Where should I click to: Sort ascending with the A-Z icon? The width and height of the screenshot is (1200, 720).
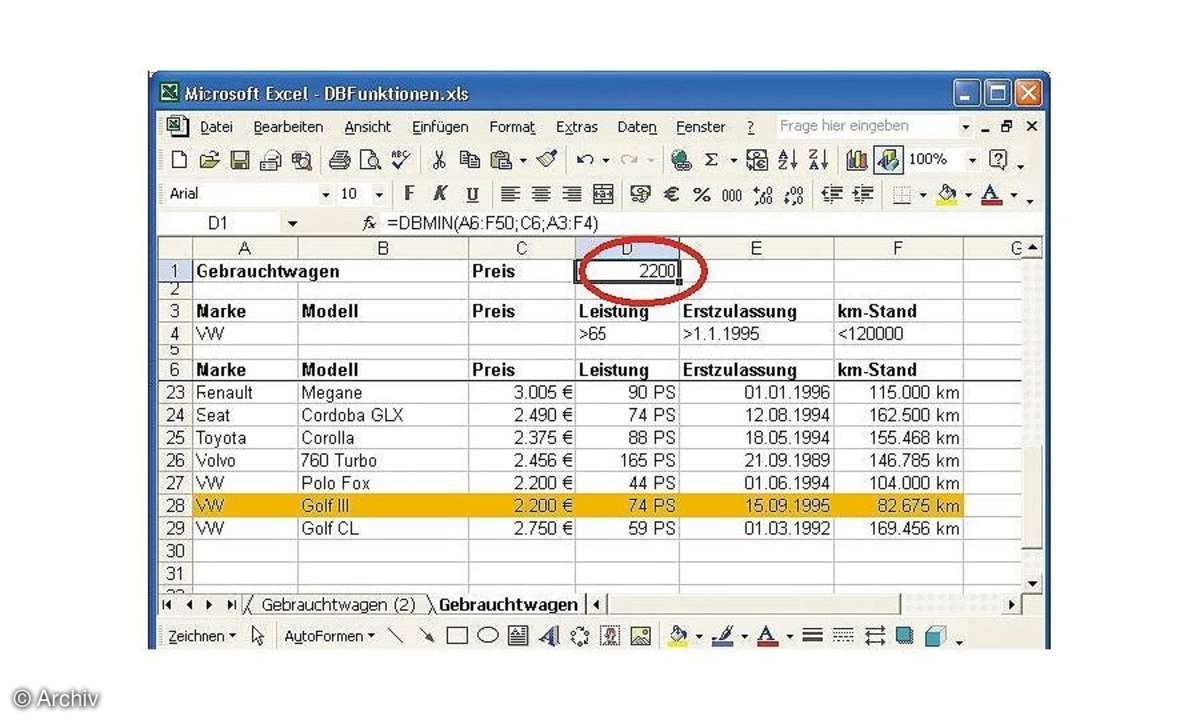(x=788, y=160)
